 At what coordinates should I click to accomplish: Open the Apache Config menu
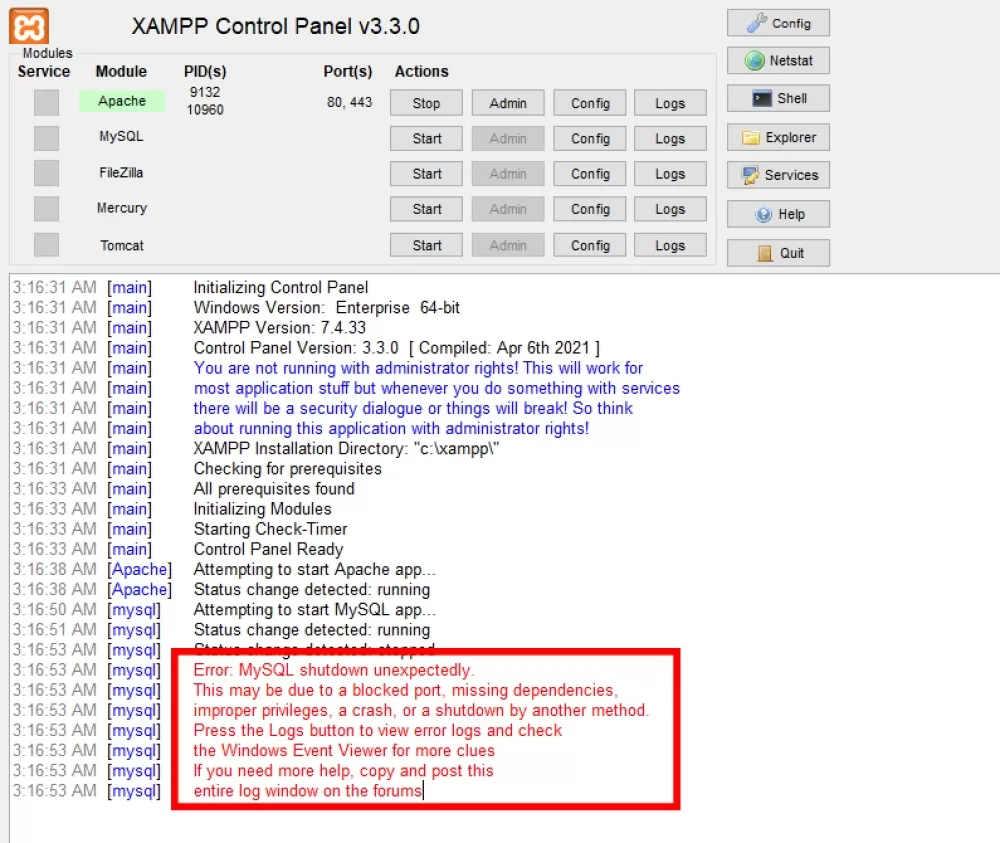(590, 103)
